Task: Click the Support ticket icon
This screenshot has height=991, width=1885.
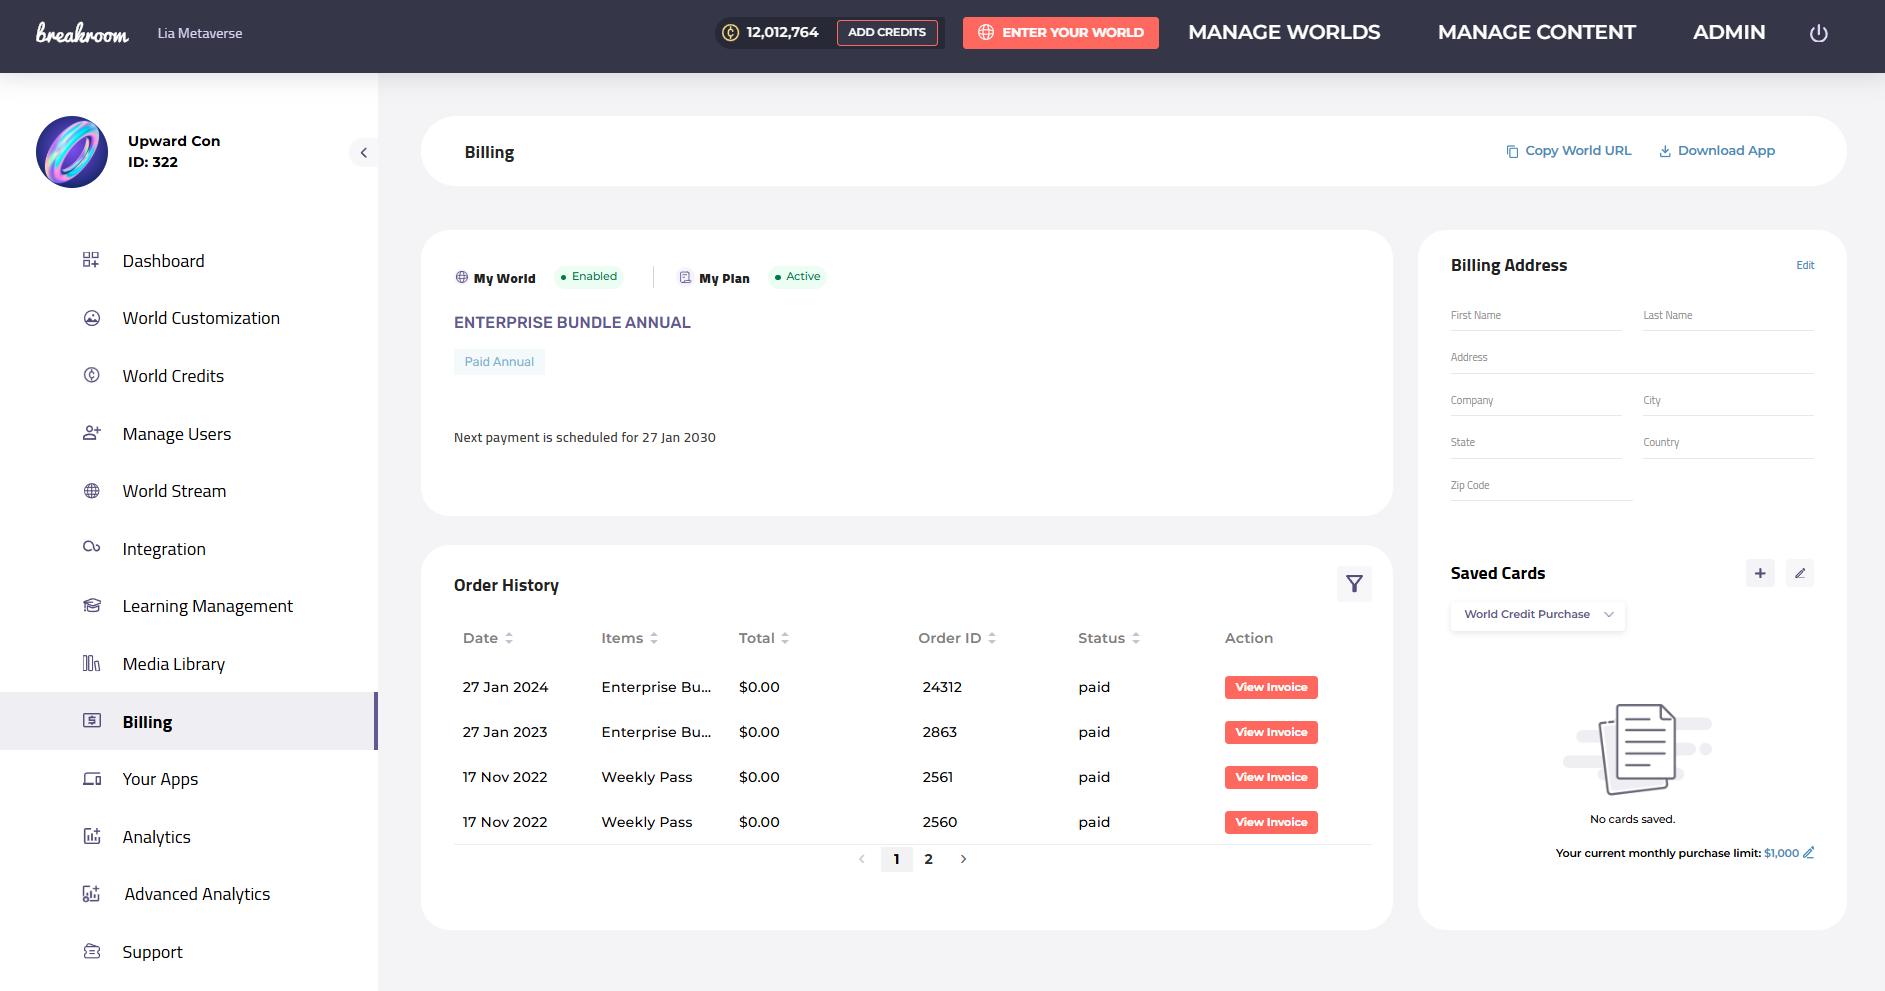Action: (x=91, y=951)
